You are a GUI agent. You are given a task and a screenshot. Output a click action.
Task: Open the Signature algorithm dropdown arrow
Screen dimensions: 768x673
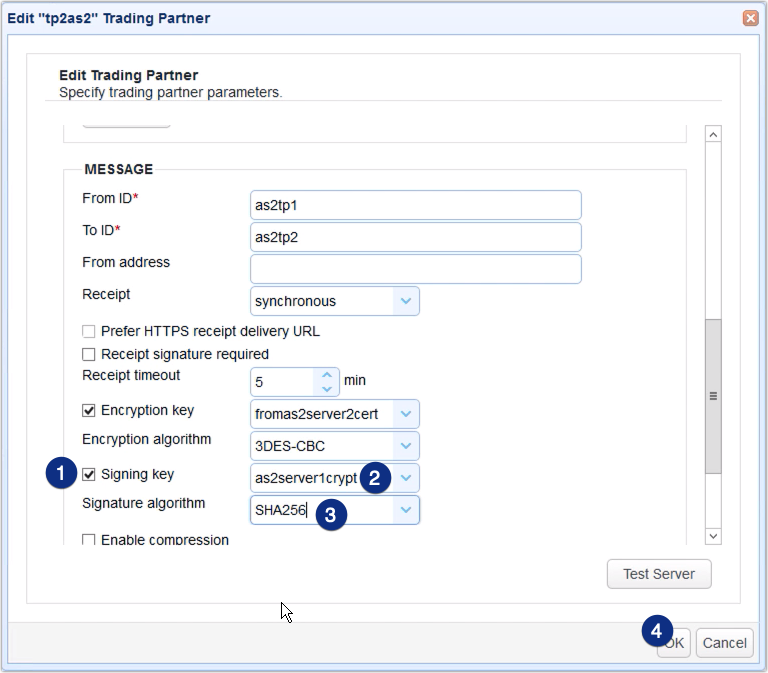click(406, 510)
